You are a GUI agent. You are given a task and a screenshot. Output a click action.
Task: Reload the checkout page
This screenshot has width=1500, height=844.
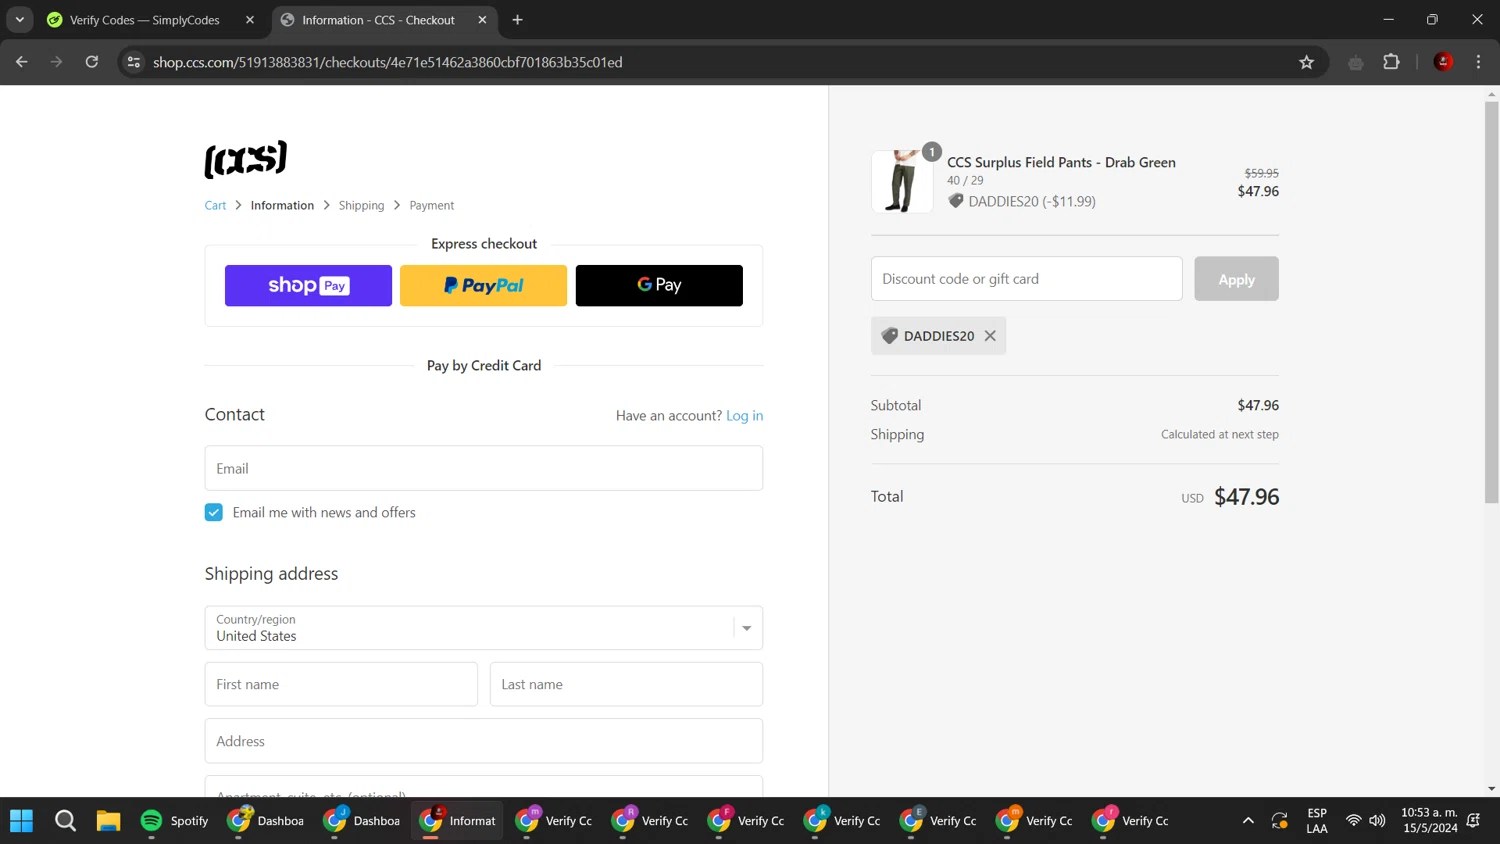tap(92, 62)
